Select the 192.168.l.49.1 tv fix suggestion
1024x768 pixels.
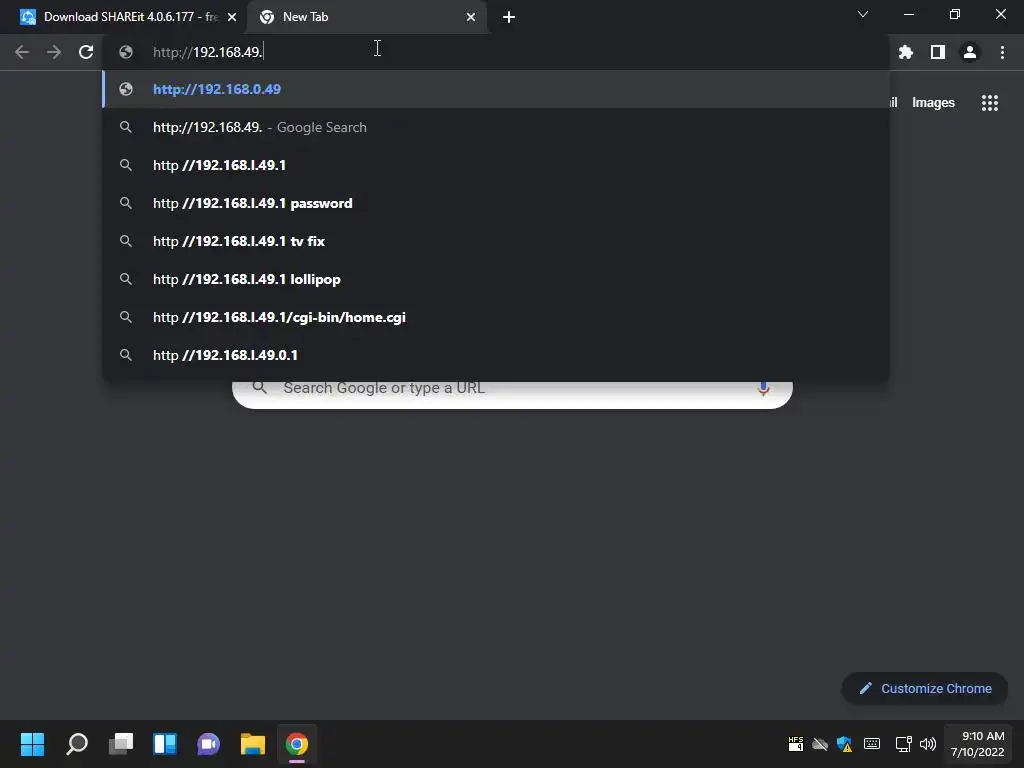pos(496,241)
